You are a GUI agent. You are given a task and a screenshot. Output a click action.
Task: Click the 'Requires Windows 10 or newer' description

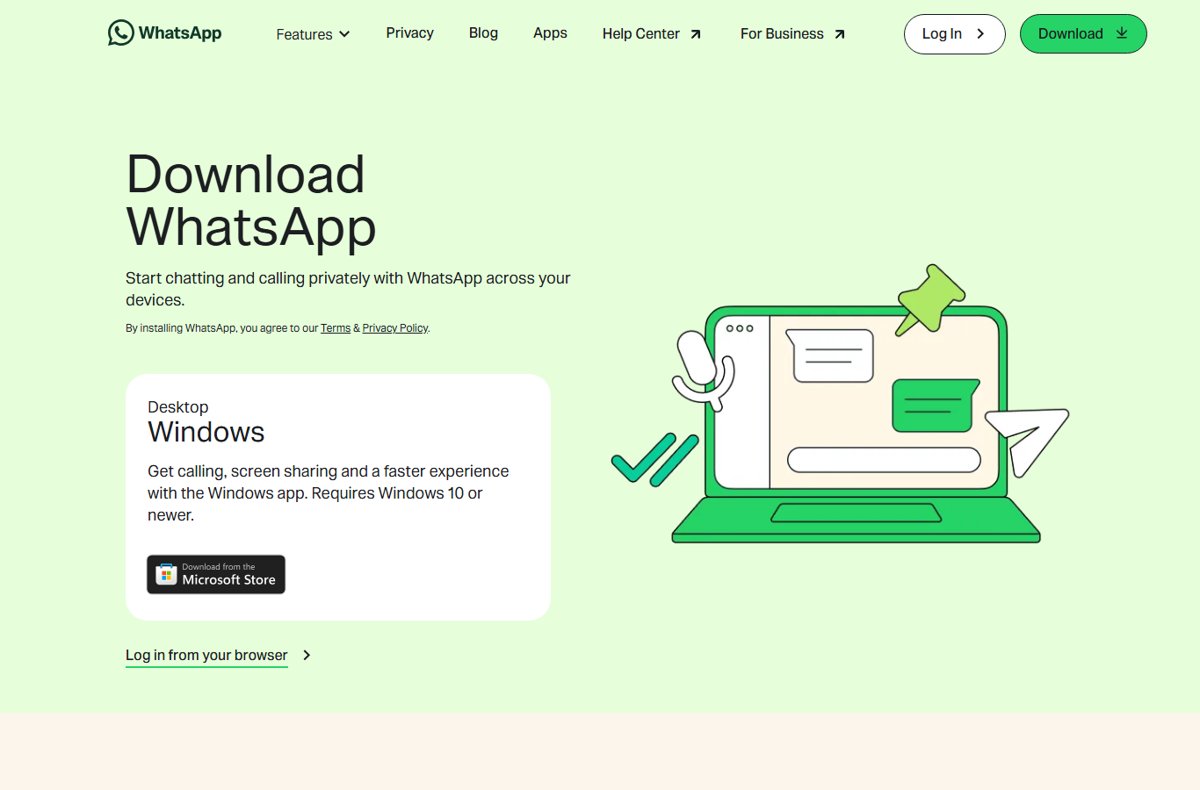(329, 493)
